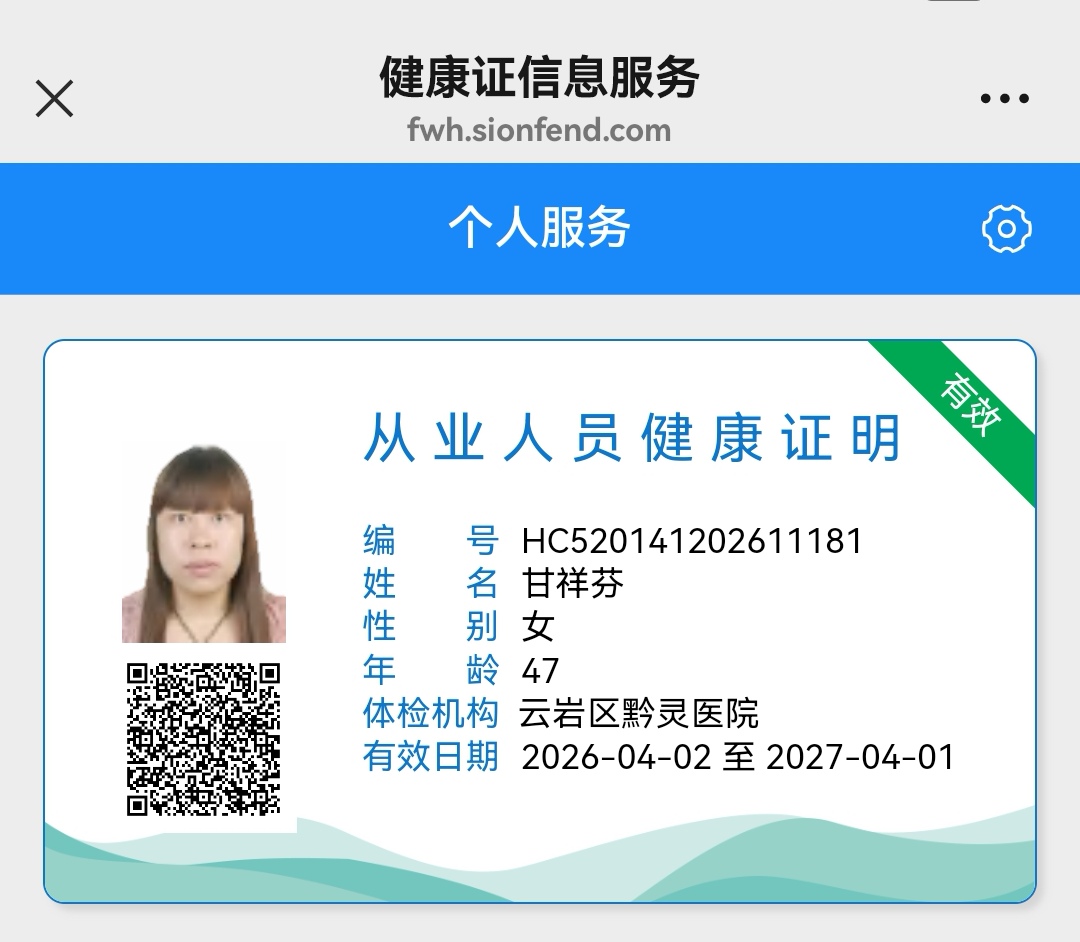Tap the 个人服务 header title
This screenshot has width=1080, height=942.
point(539,229)
